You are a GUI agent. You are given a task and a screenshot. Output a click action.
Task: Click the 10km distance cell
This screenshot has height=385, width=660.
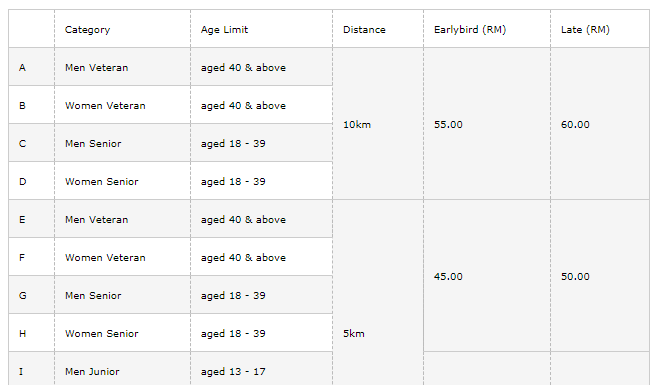[378, 124]
